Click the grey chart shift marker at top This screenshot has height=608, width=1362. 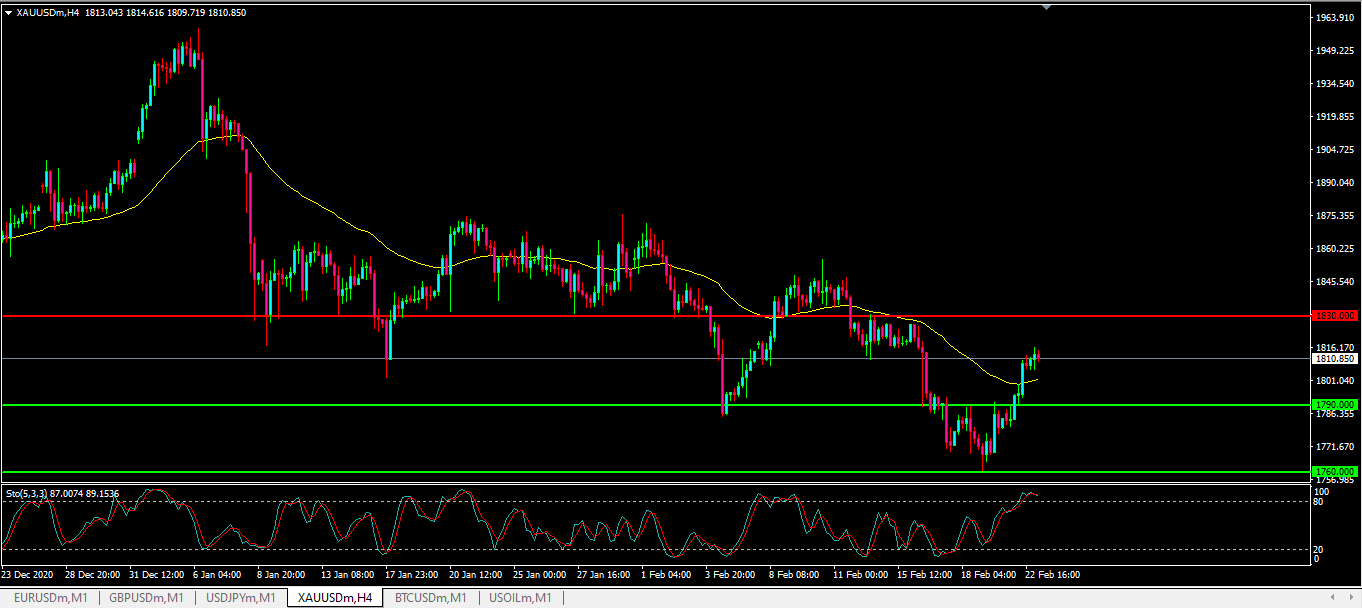(1046, 7)
